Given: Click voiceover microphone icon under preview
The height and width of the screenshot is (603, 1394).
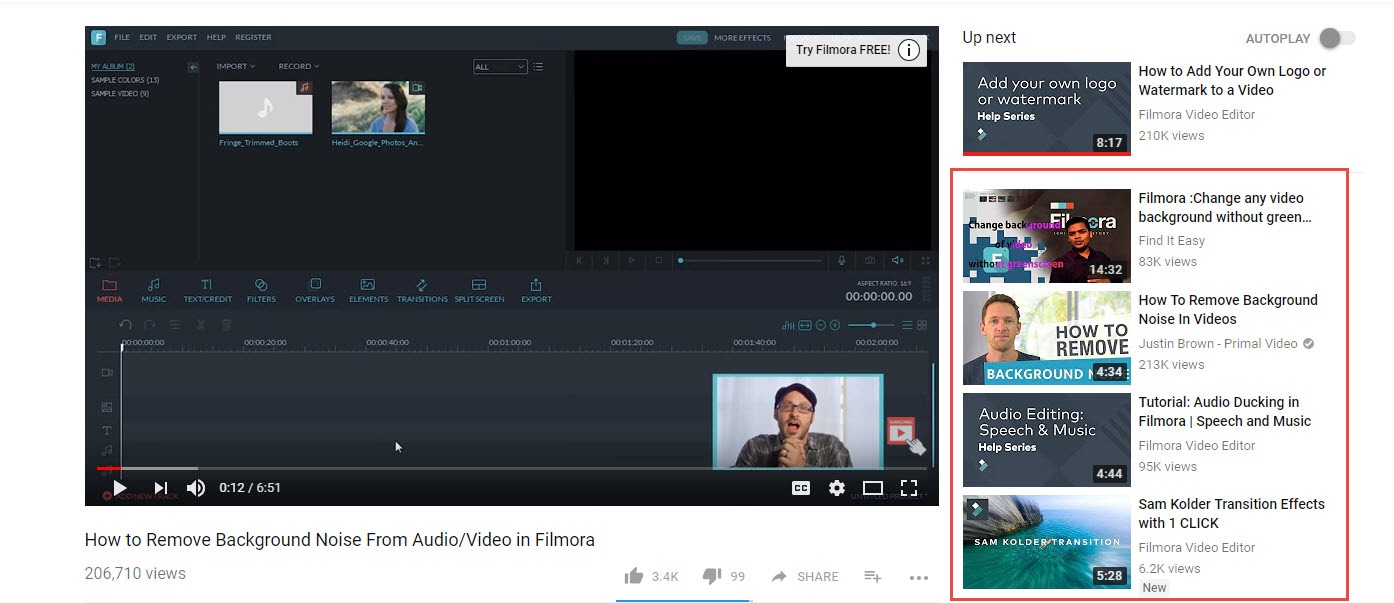Looking at the screenshot, I should pyautogui.click(x=842, y=260).
